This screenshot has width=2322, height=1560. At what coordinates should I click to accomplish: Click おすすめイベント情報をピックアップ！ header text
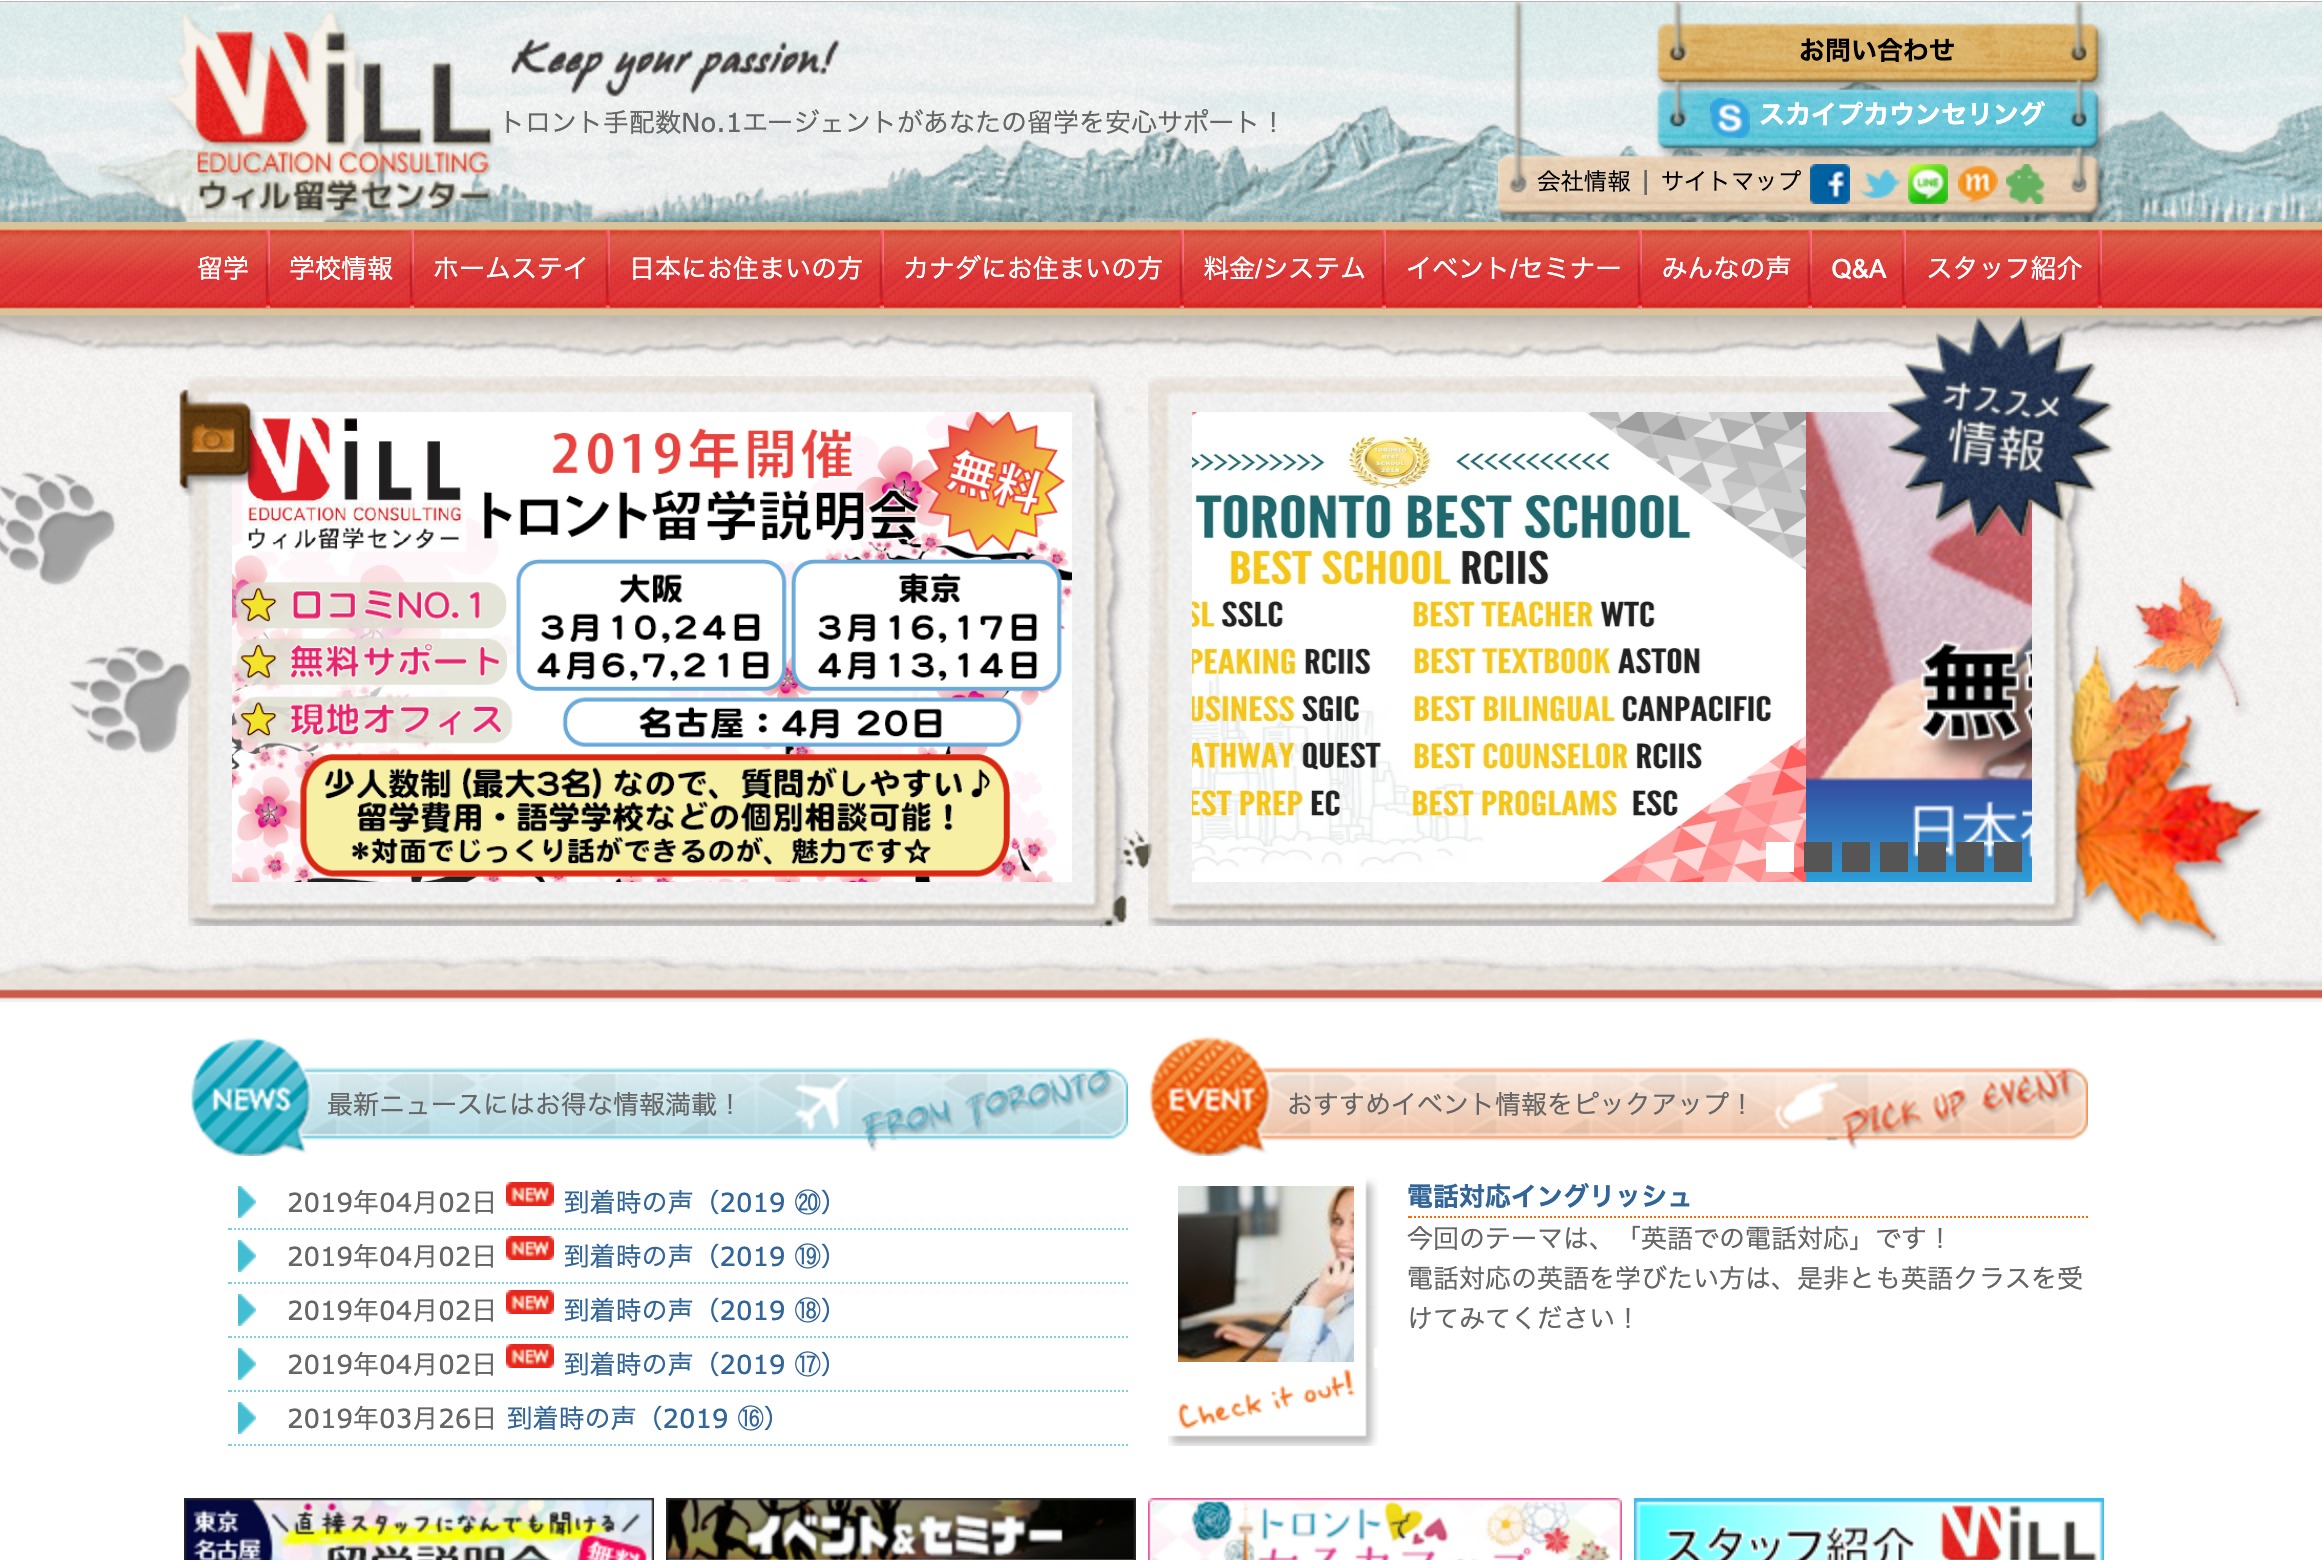(1518, 1103)
